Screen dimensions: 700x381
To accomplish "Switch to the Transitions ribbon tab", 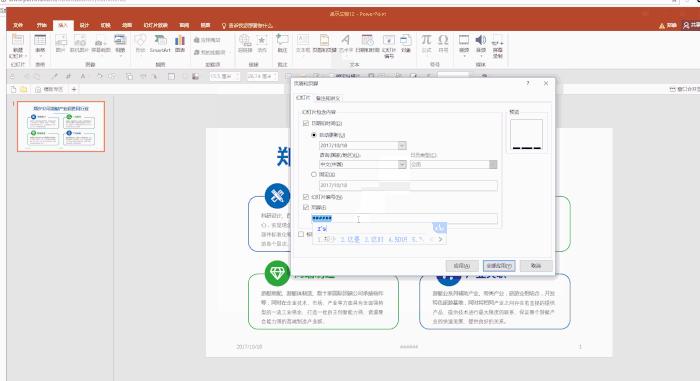I will (x=105, y=25).
